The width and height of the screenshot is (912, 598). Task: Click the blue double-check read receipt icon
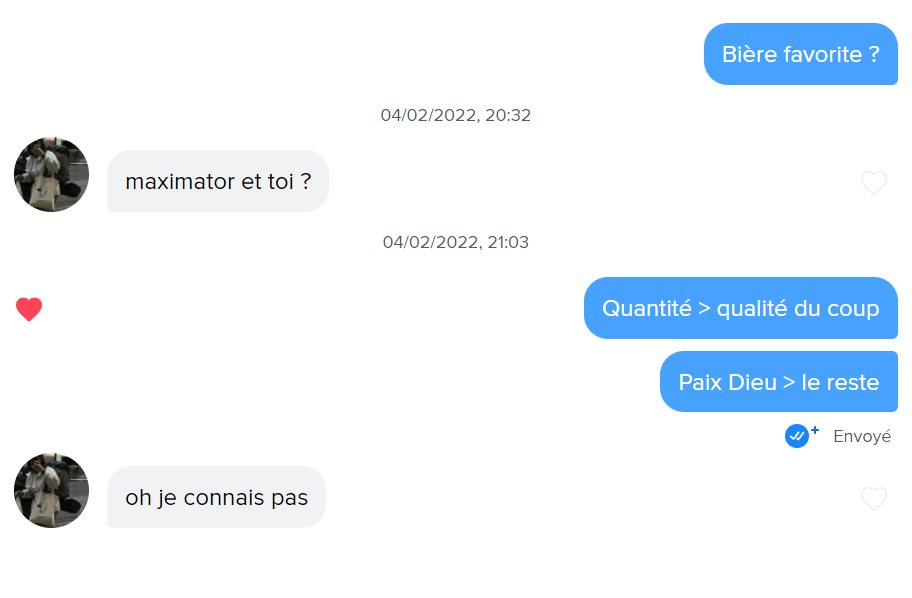(796, 436)
